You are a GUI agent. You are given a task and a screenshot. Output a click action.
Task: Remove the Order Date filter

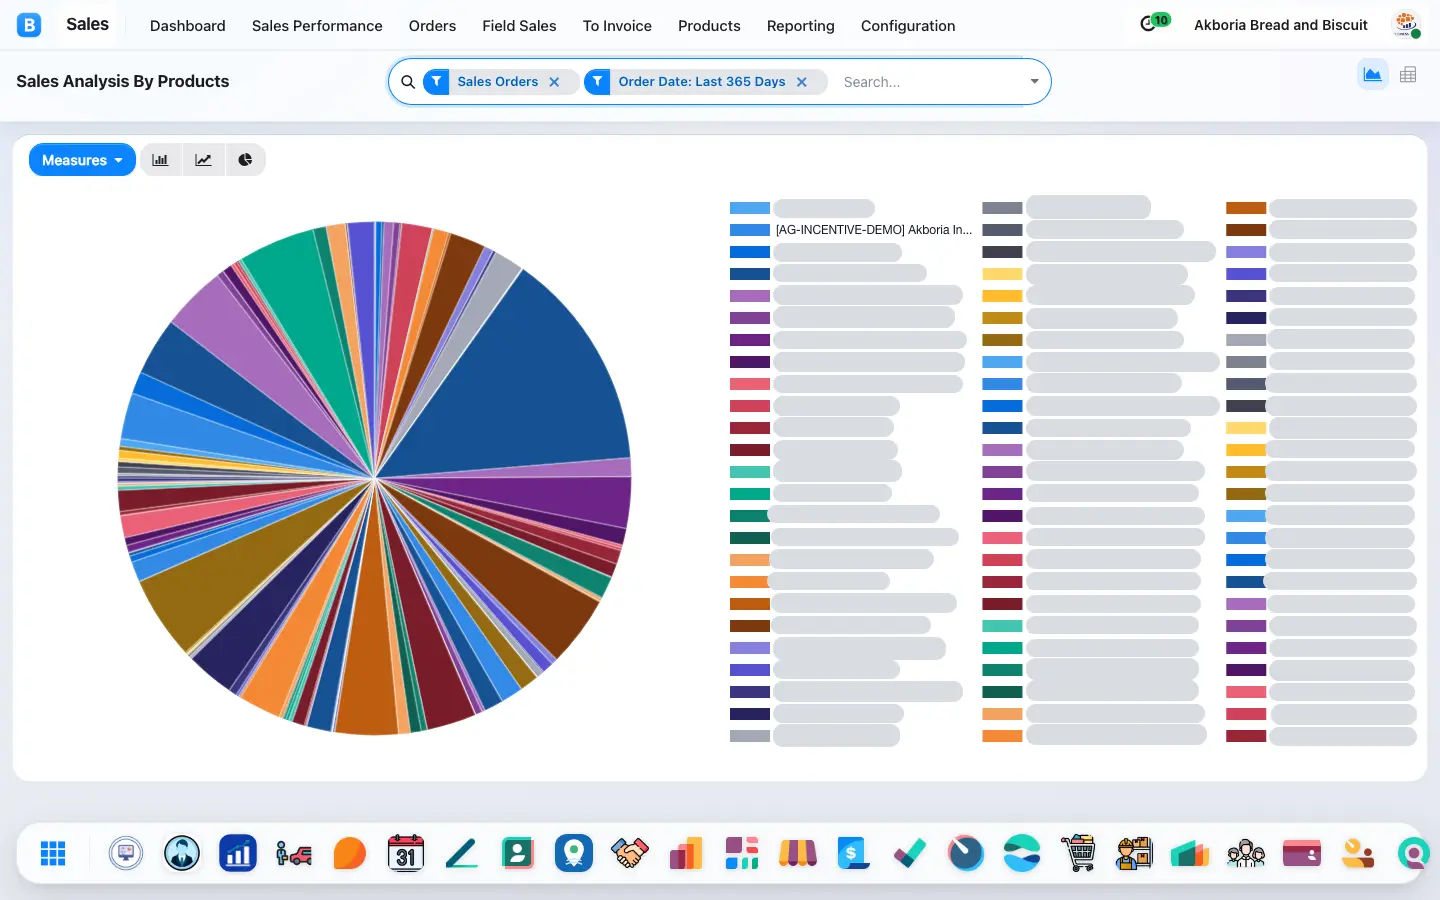click(801, 82)
